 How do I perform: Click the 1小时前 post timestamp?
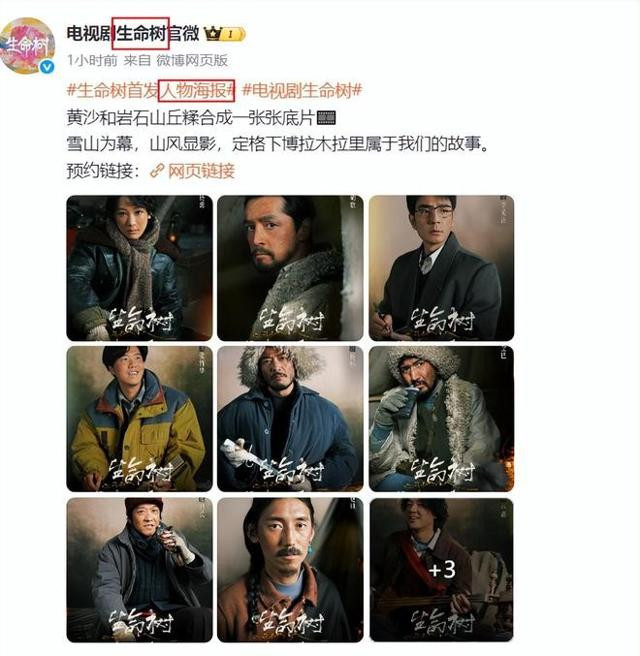coord(92,61)
